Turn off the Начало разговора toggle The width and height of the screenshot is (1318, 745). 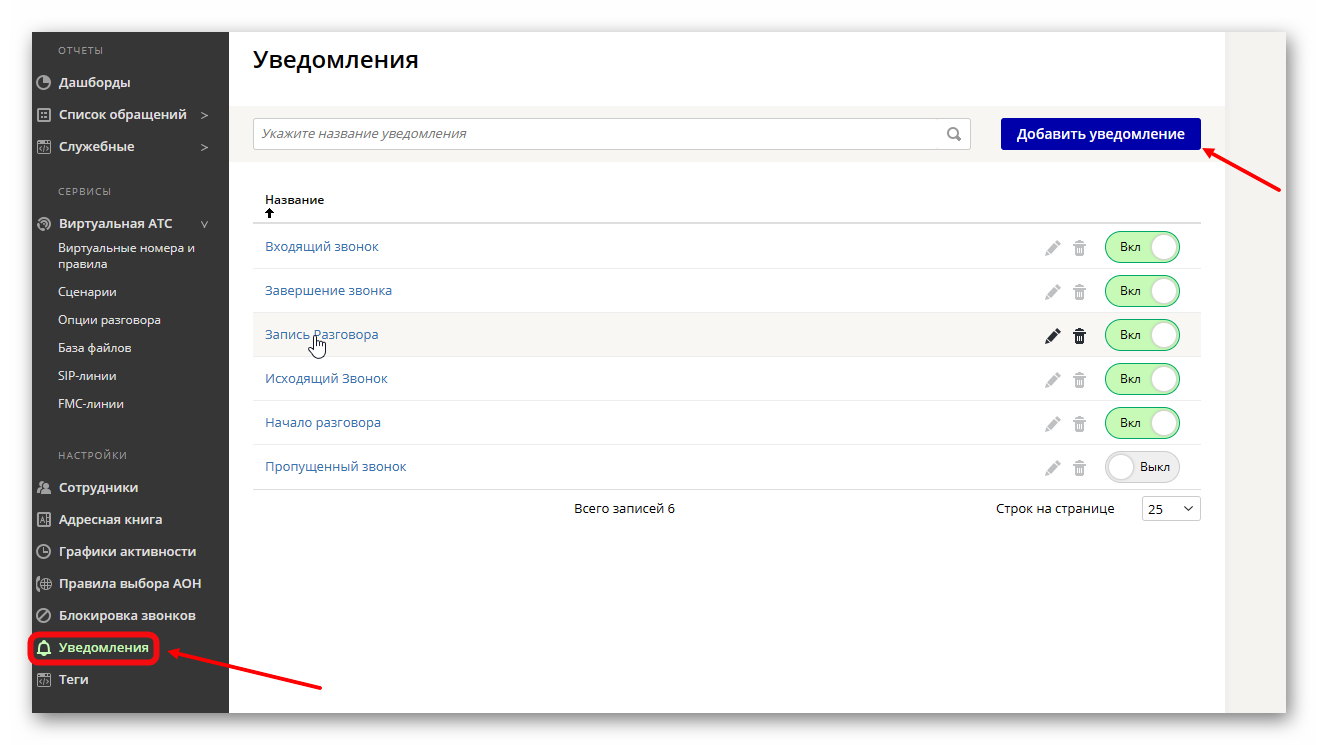pos(1142,423)
